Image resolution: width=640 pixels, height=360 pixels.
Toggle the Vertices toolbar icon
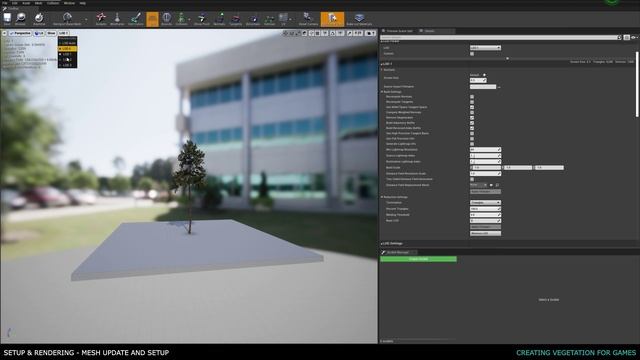(x=269, y=19)
